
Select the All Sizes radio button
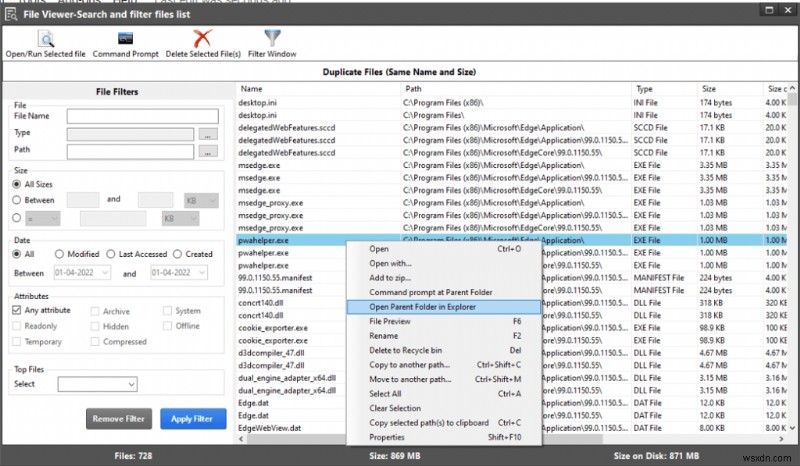point(17,184)
